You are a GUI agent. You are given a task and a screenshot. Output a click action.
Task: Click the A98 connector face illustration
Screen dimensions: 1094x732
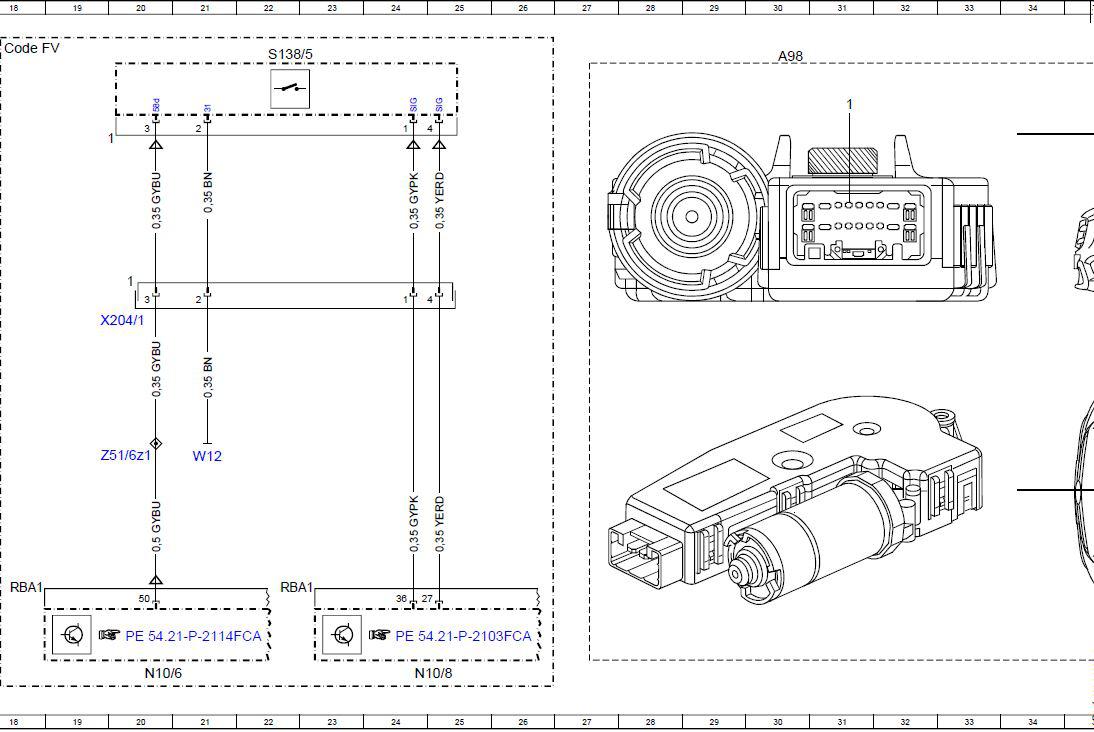pyautogui.click(x=800, y=218)
